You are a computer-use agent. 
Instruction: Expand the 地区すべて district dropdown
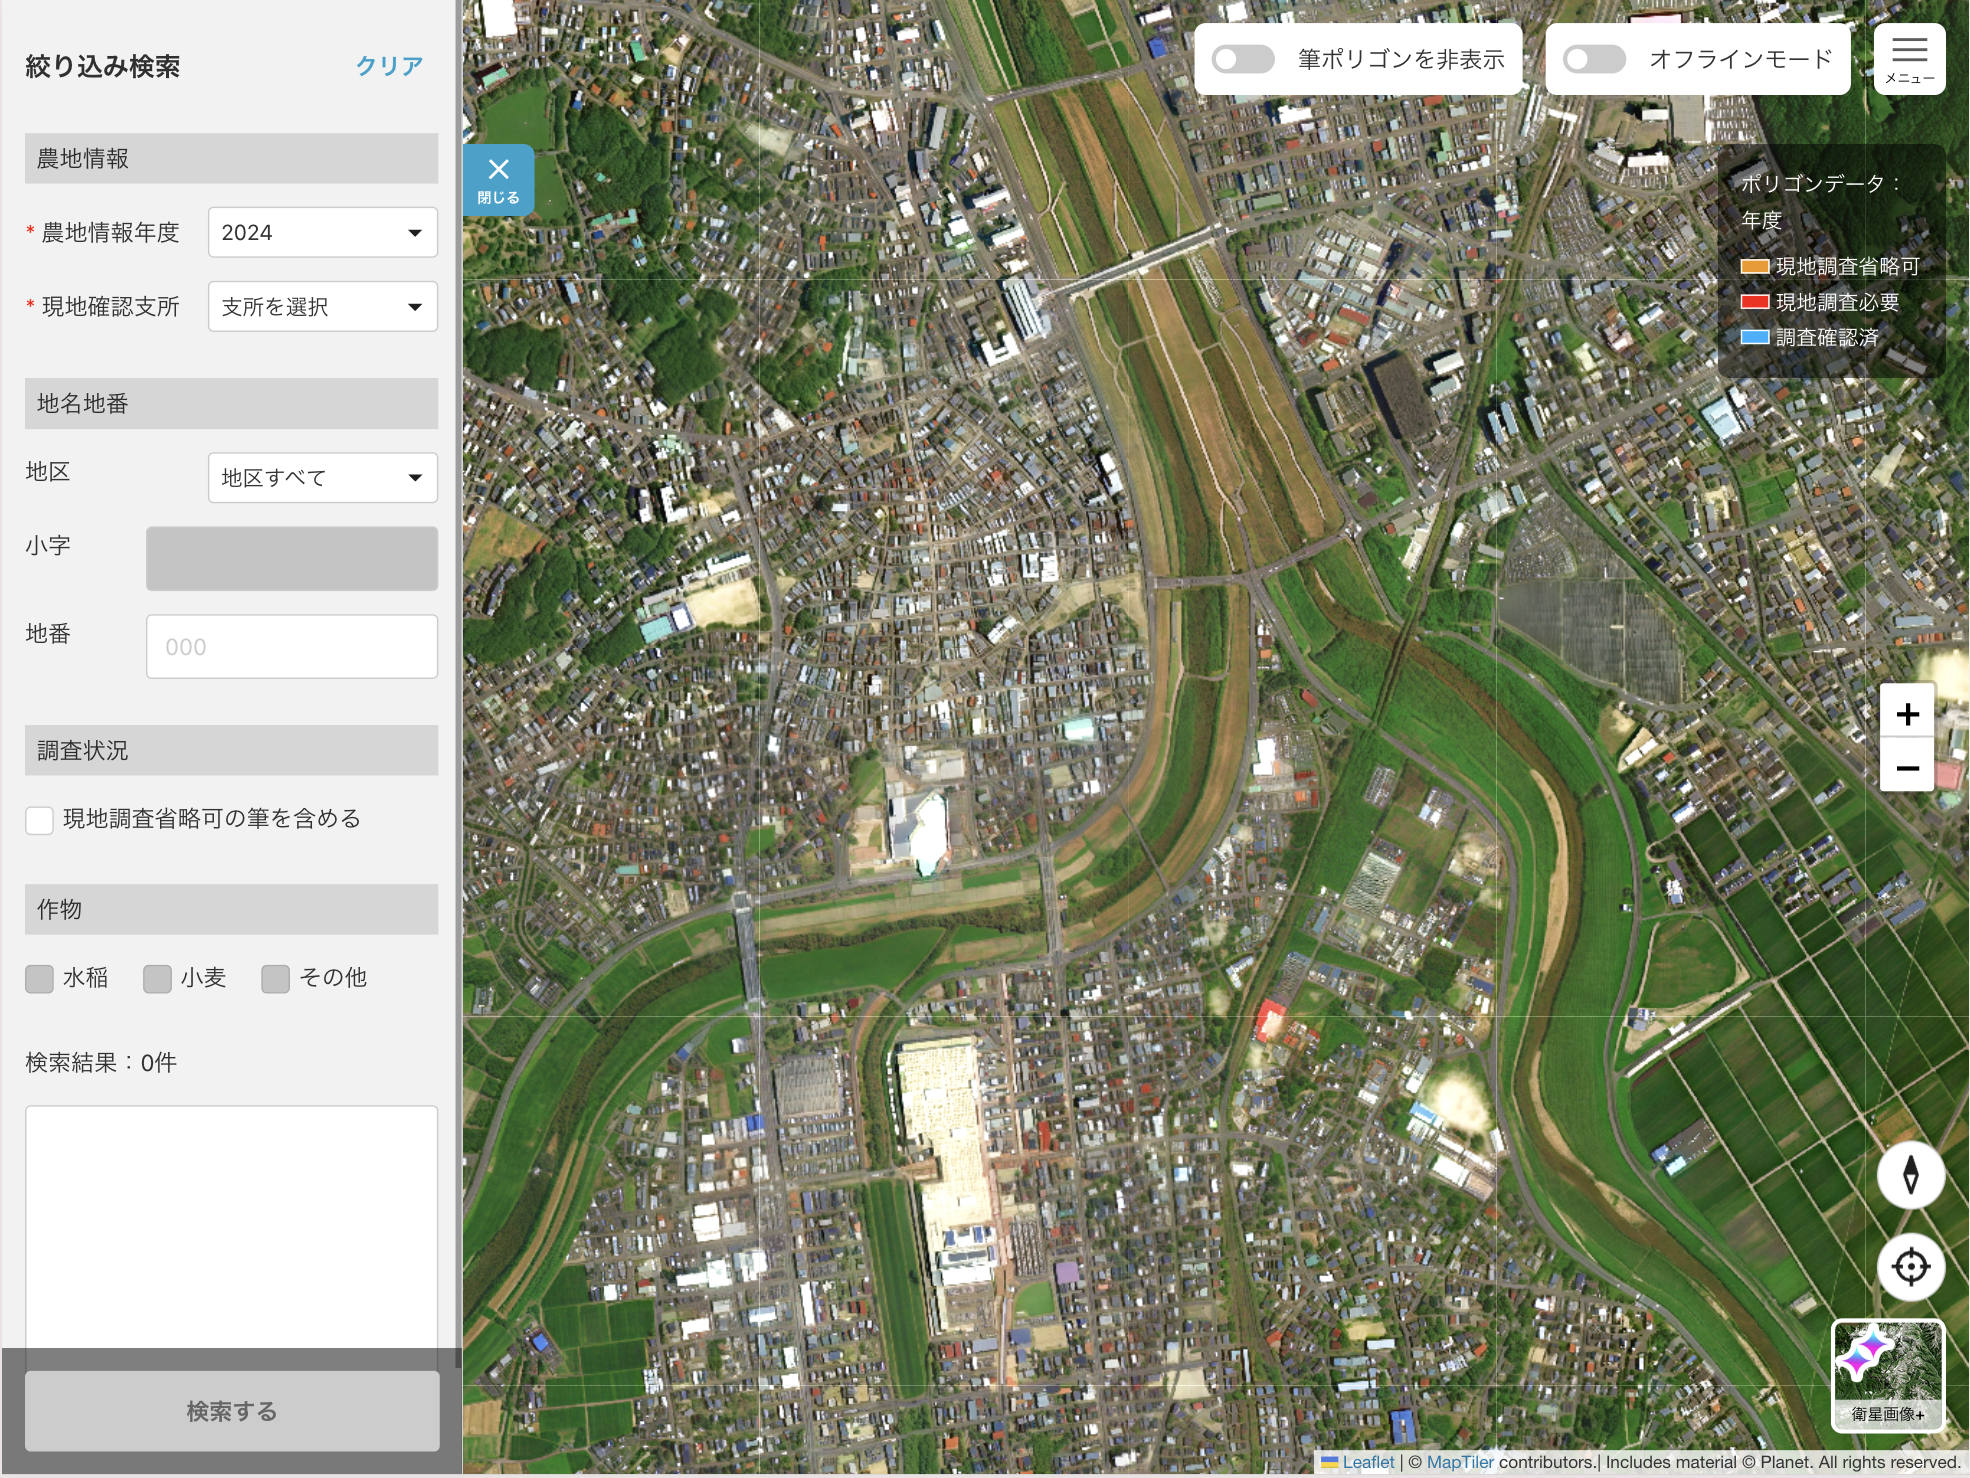coord(322,478)
